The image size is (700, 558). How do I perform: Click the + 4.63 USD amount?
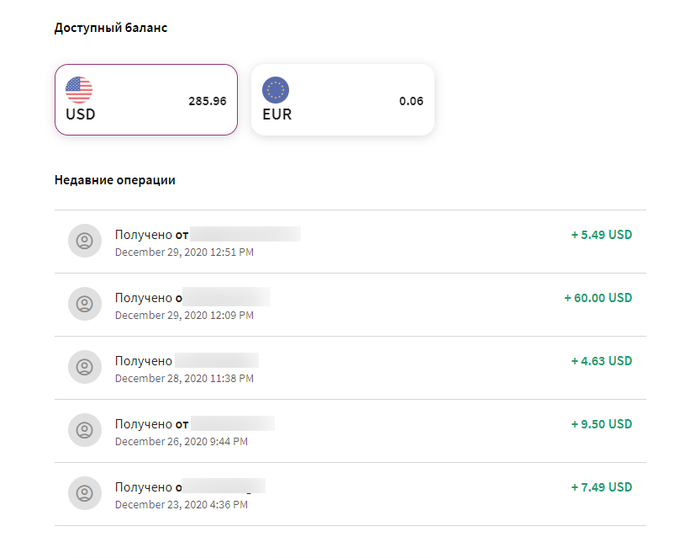[x=602, y=361]
